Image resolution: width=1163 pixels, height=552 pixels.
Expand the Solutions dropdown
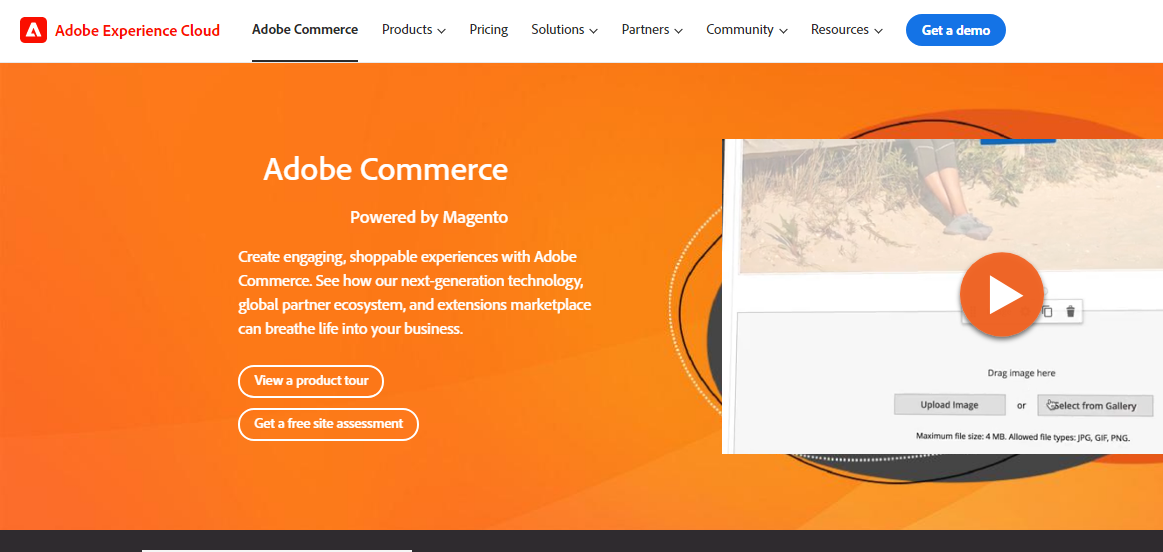564,30
